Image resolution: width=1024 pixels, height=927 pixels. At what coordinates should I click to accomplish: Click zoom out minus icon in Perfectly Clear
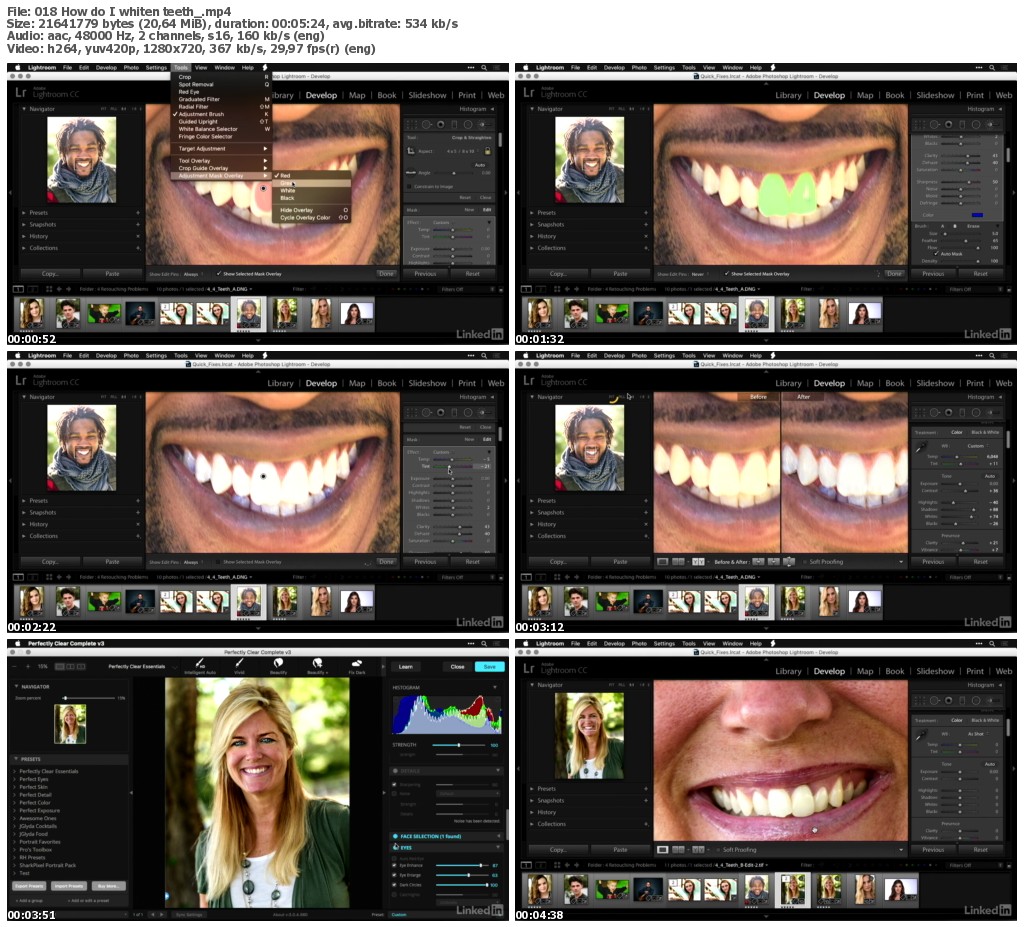tap(15, 666)
